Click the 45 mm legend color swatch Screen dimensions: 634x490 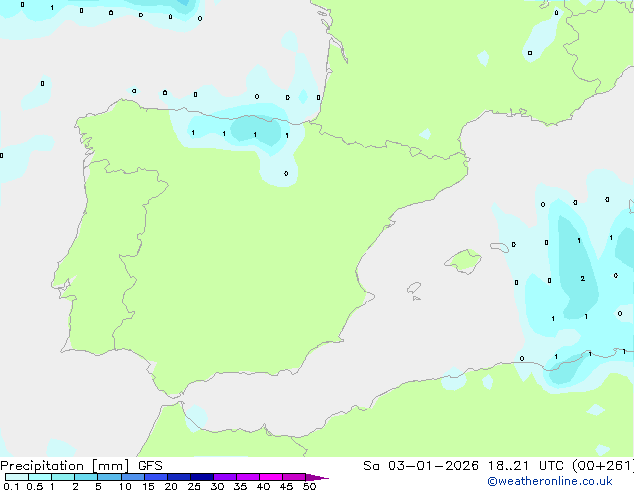294,477
